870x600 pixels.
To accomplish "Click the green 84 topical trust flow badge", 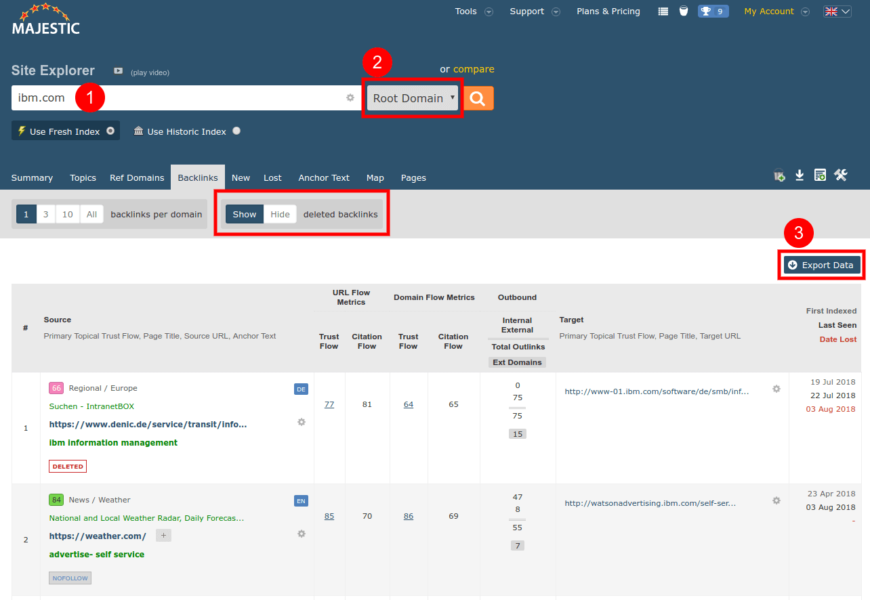I will (56, 500).
